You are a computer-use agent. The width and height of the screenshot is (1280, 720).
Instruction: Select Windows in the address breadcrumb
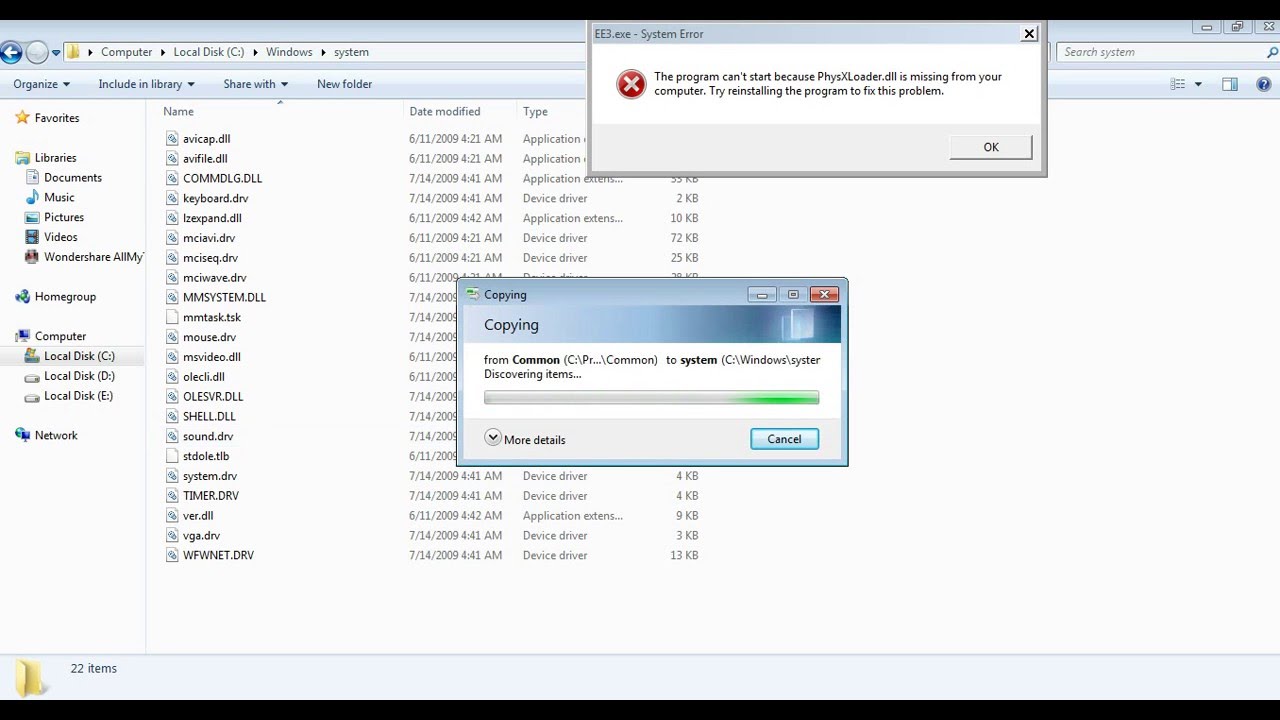click(x=289, y=52)
